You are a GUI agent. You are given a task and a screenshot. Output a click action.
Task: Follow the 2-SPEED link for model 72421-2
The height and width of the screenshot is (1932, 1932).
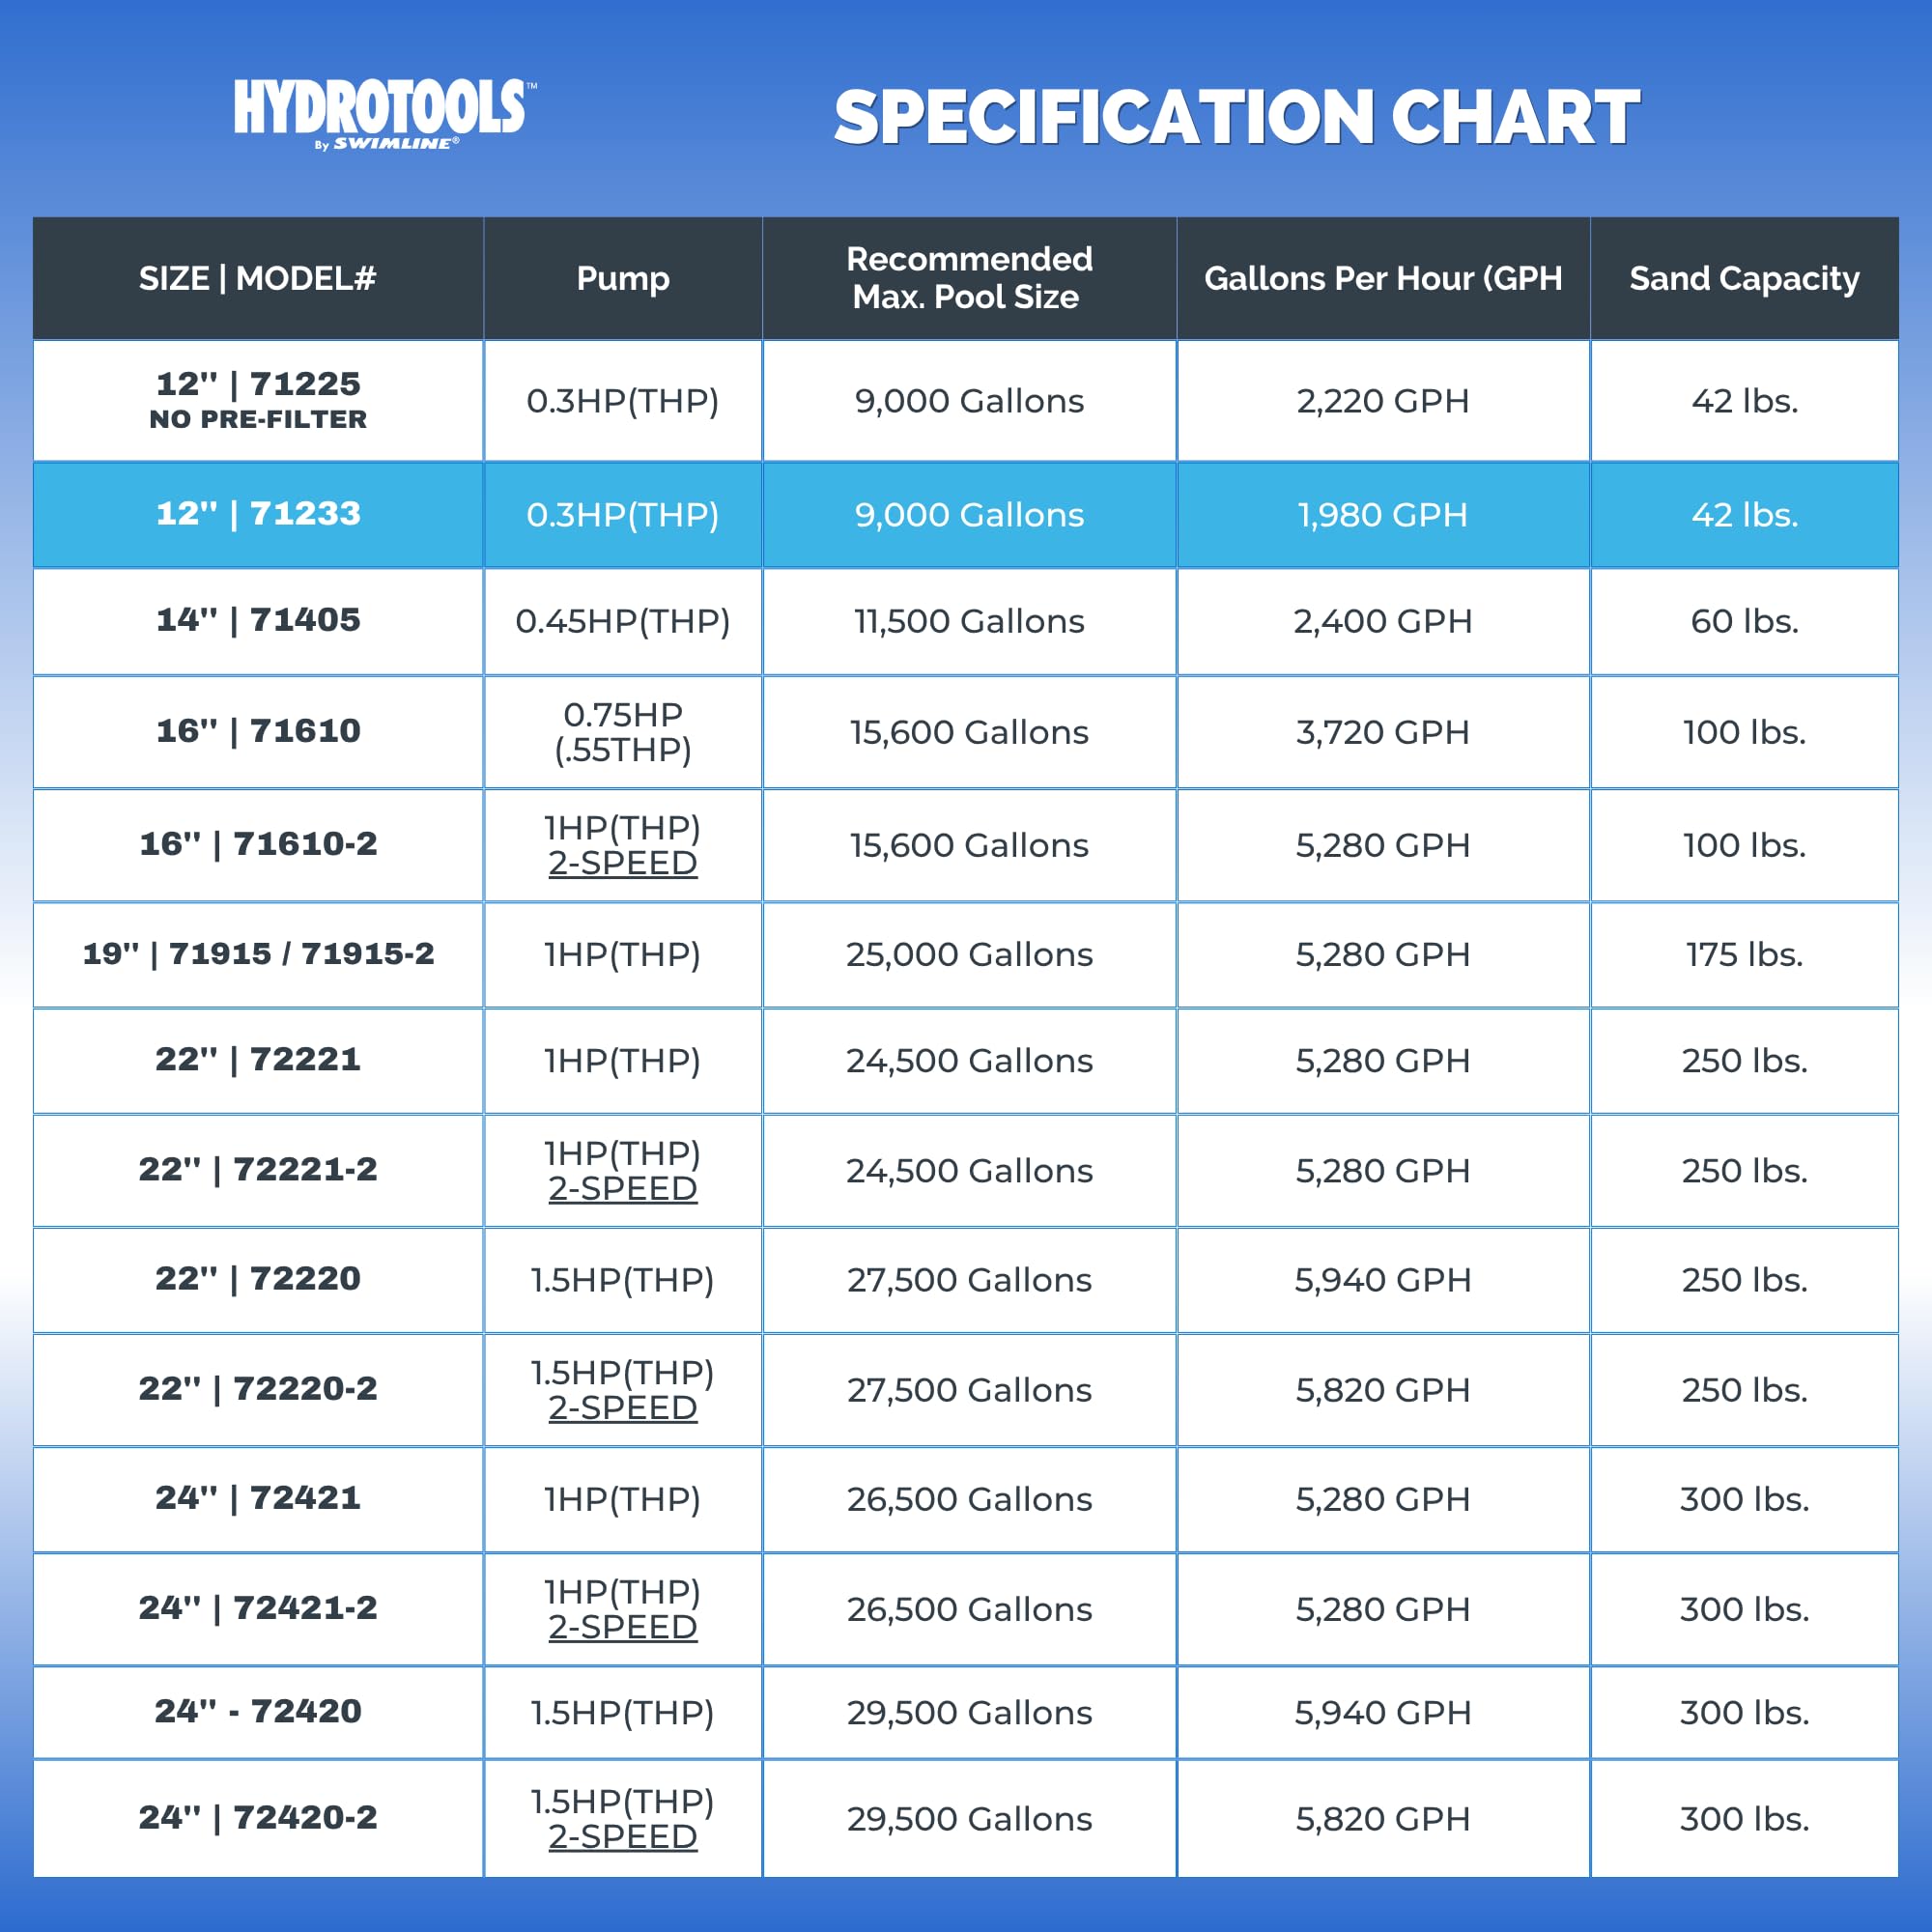(x=622, y=1627)
